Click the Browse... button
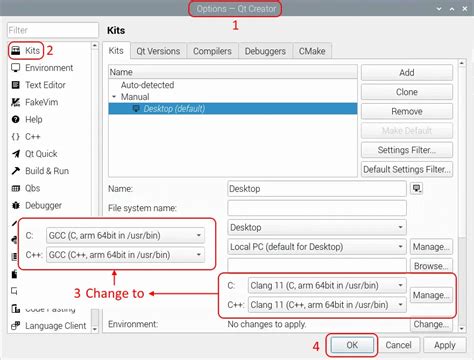This screenshot has width=474, height=360. [x=431, y=266]
